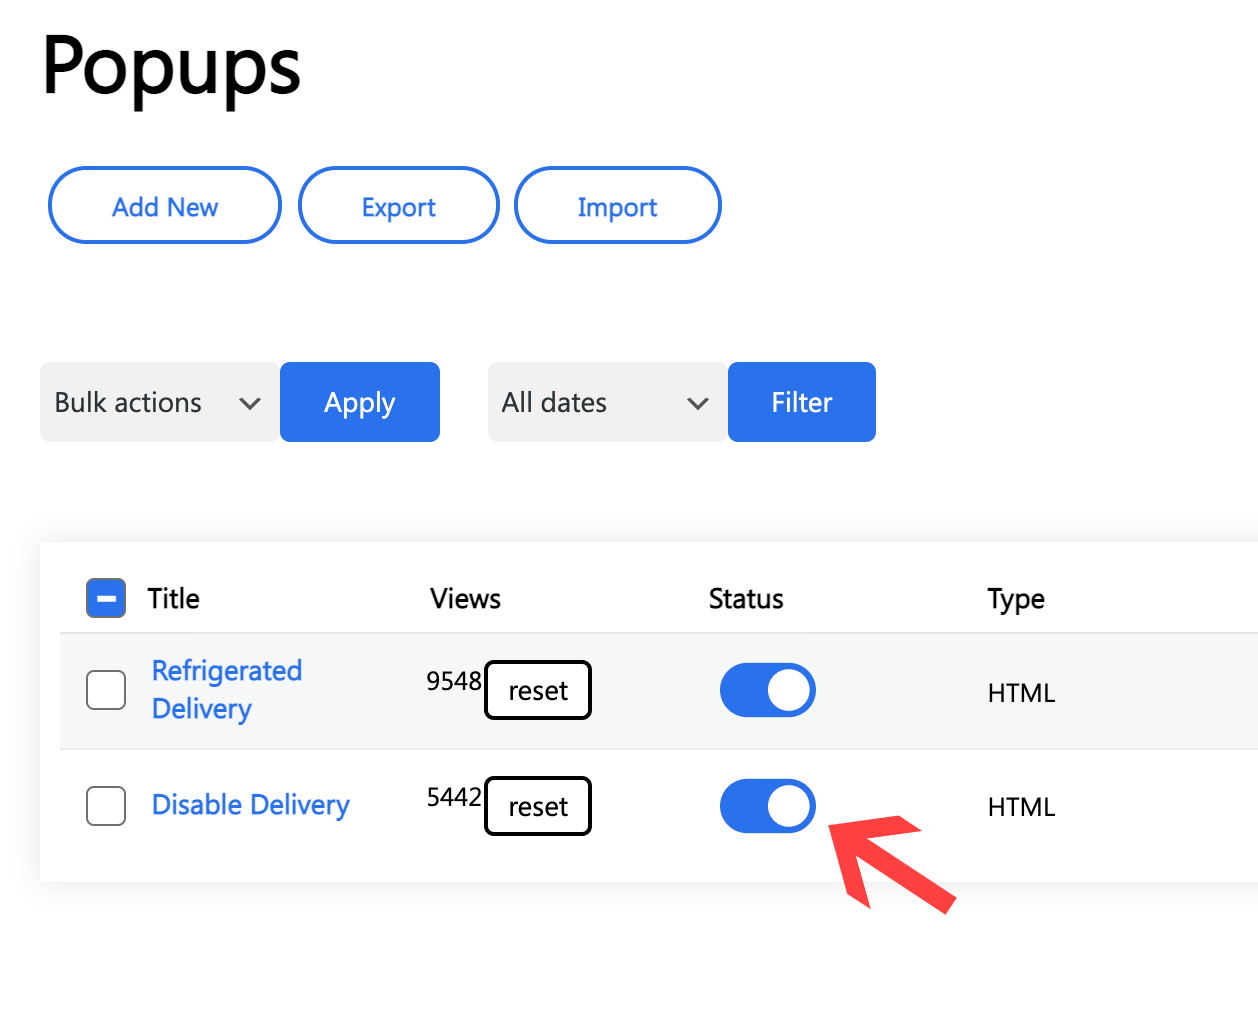Apply the selected bulk action

click(360, 402)
